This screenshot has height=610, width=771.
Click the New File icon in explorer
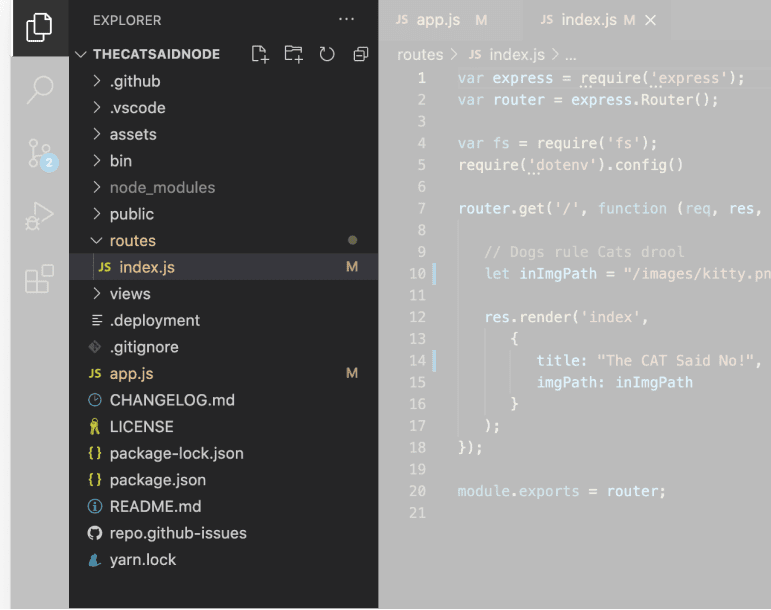coord(260,54)
